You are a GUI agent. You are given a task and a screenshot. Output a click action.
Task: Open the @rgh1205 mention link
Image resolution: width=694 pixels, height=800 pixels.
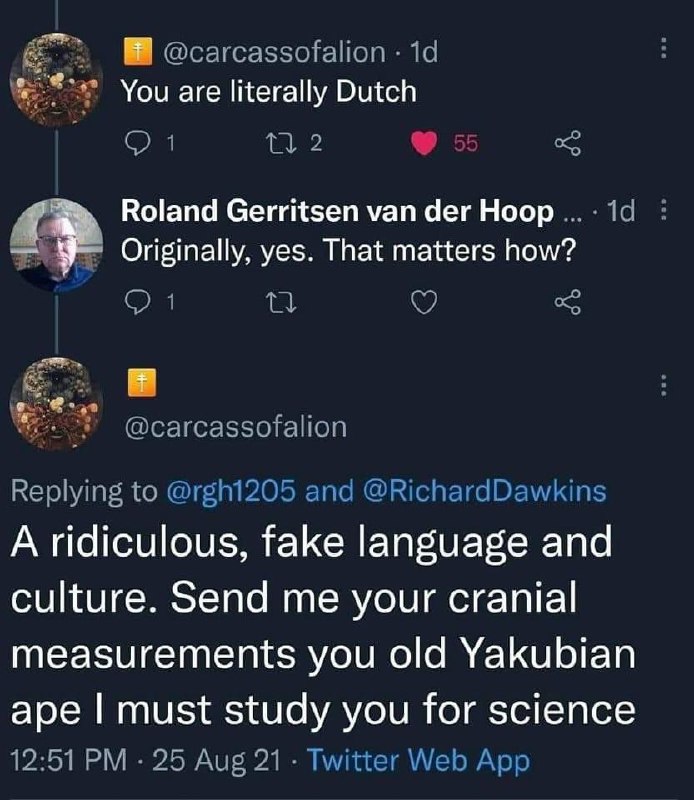click(227, 491)
